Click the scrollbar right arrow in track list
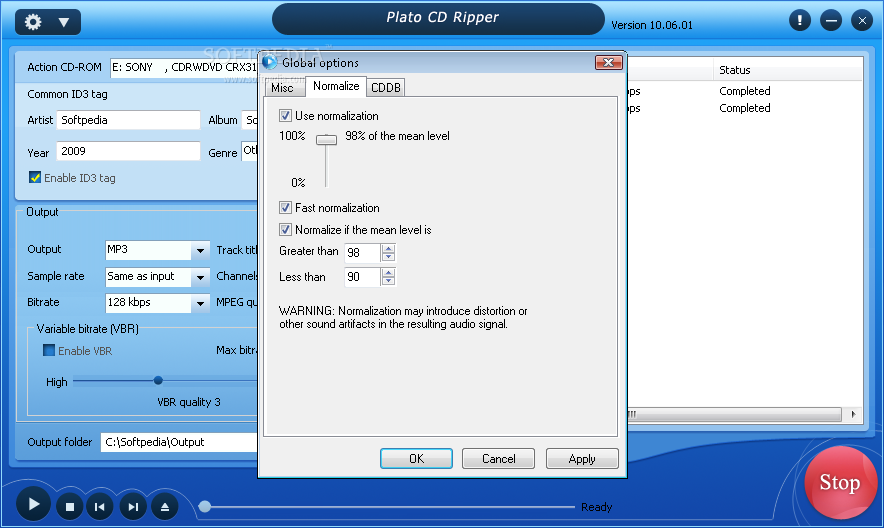The image size is (884, 528). 853,415
